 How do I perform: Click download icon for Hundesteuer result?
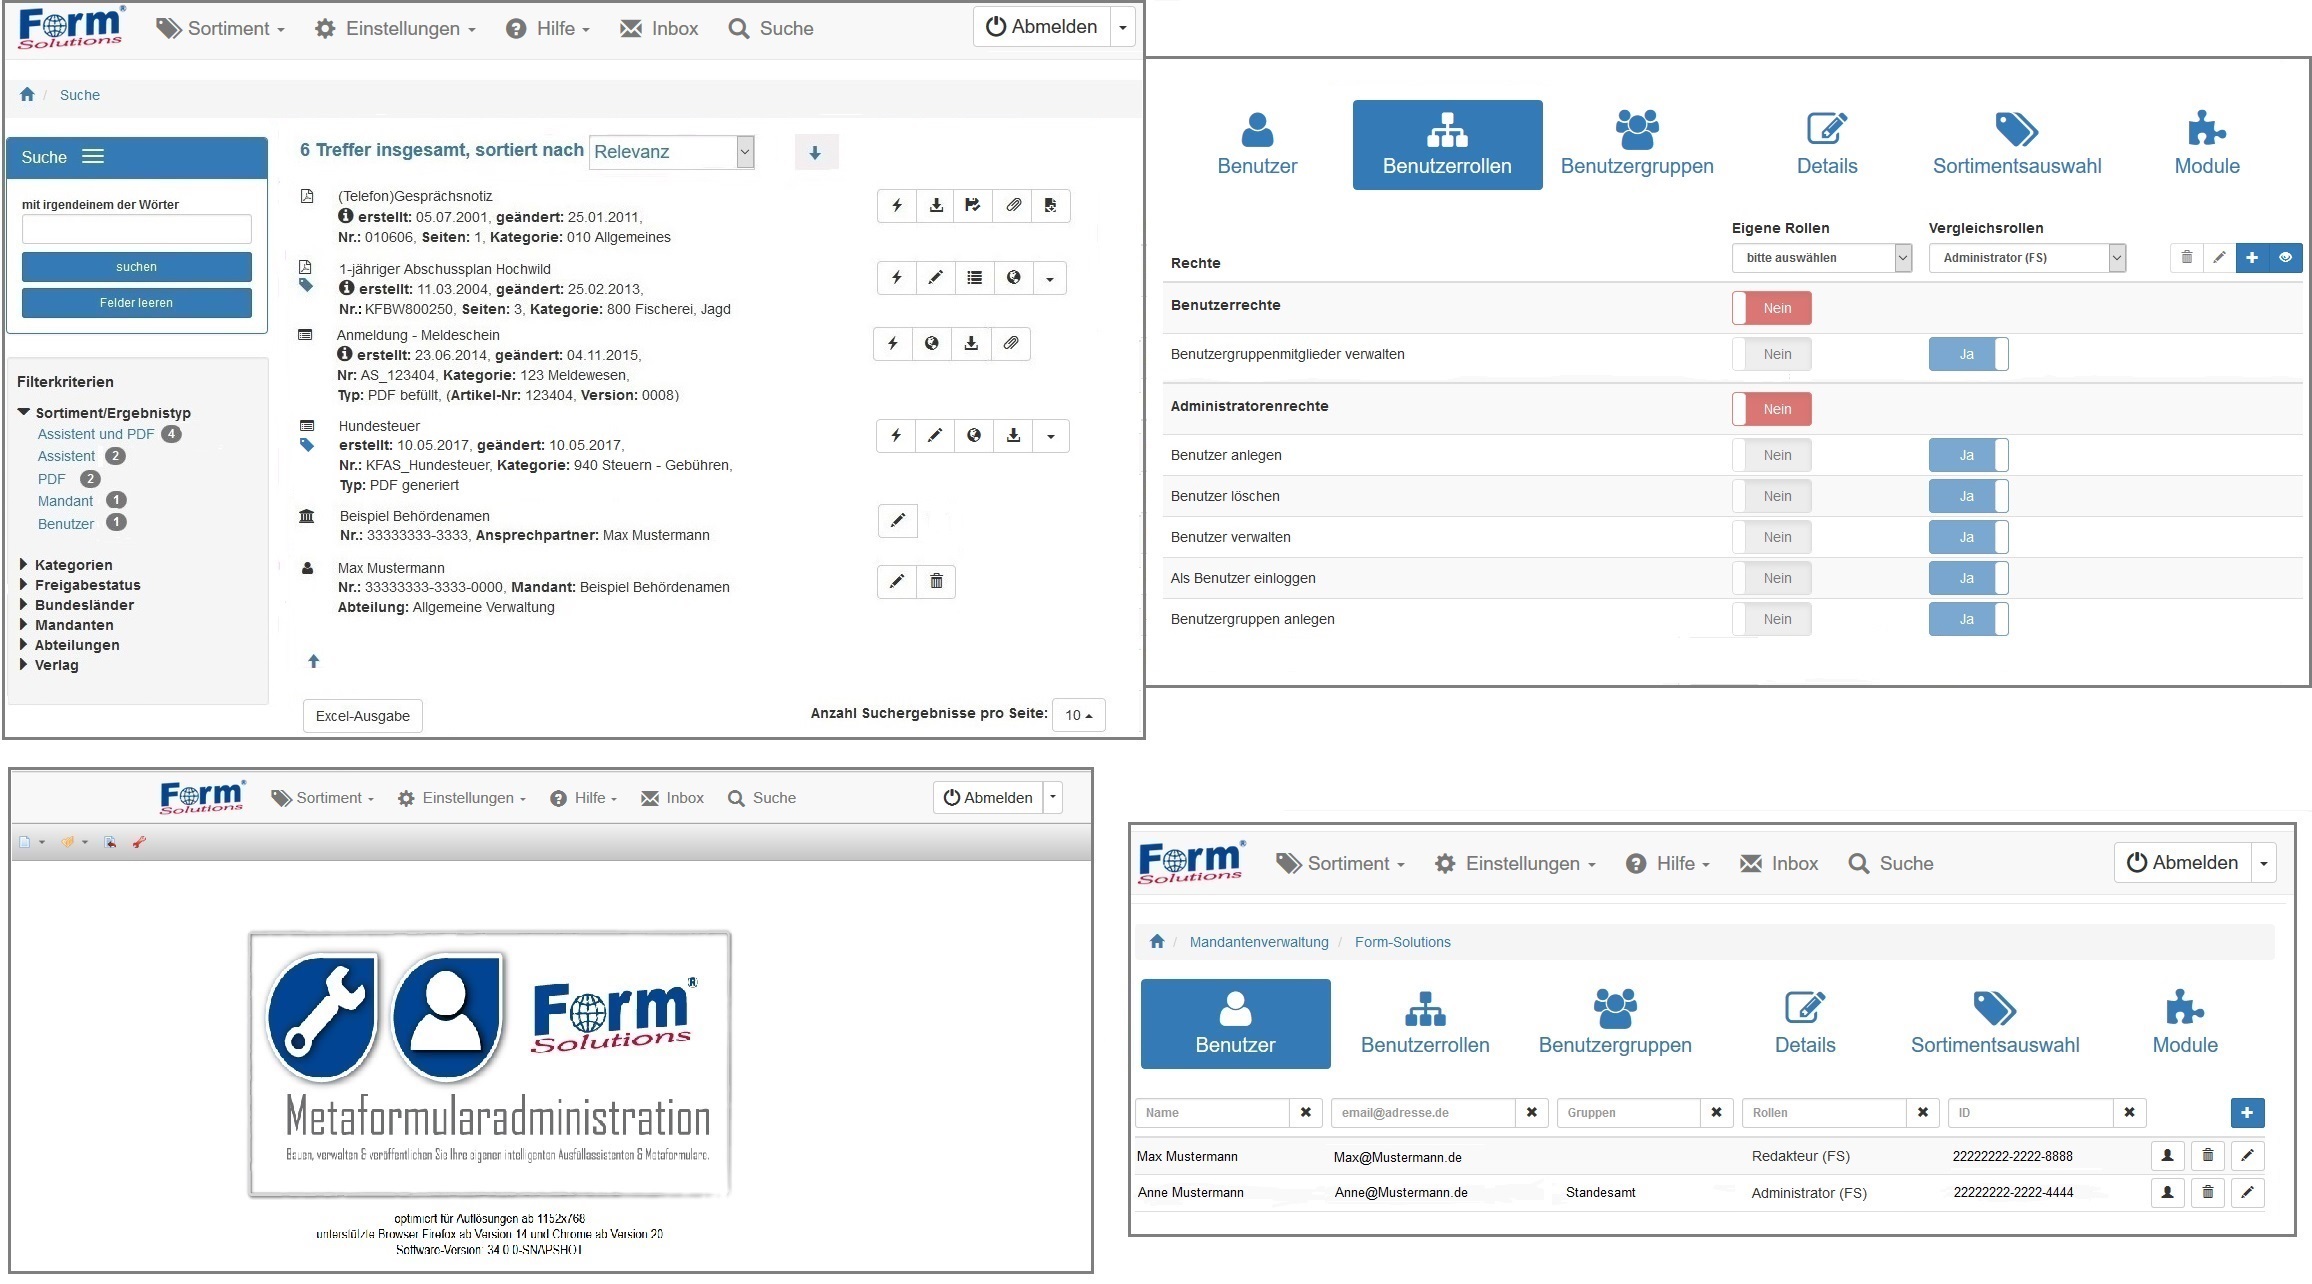(x=1013, y=435)
